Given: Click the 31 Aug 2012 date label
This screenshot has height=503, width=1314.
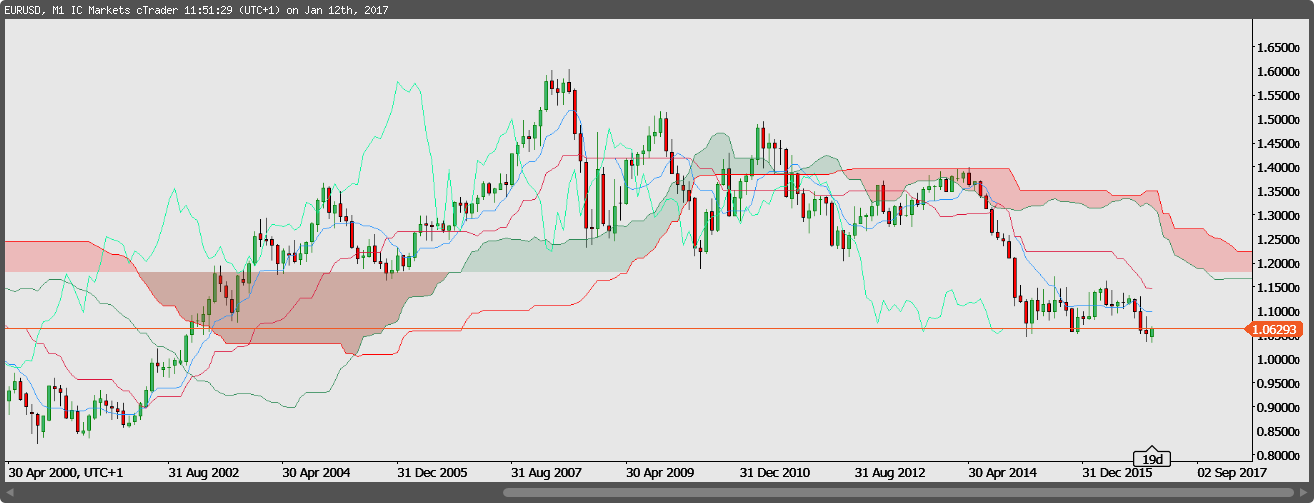Looking at the screenshot, I should click(890, 471).
